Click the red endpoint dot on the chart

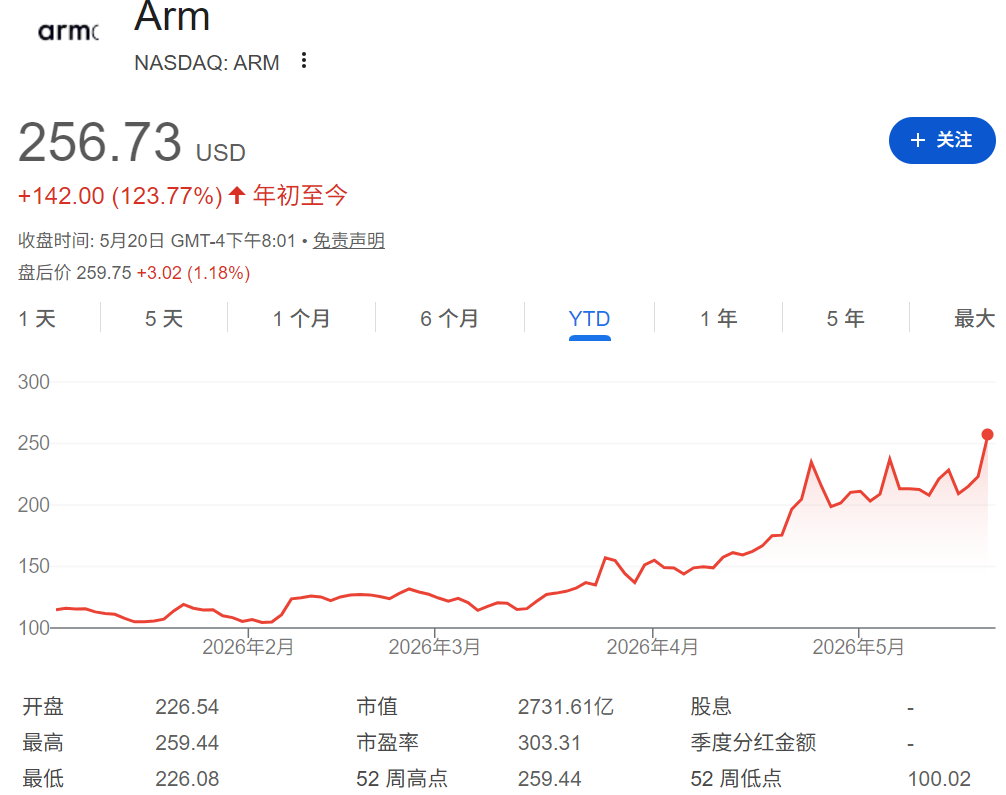tap(987, 434)
